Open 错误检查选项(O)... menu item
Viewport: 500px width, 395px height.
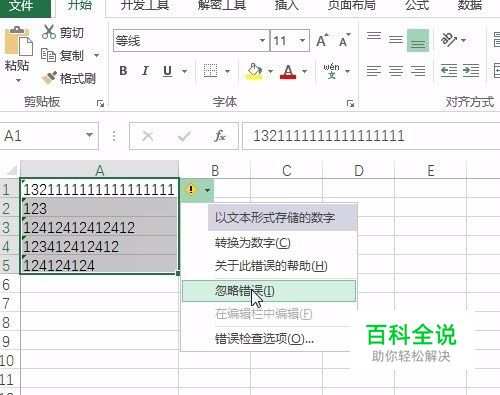[264, 339]
